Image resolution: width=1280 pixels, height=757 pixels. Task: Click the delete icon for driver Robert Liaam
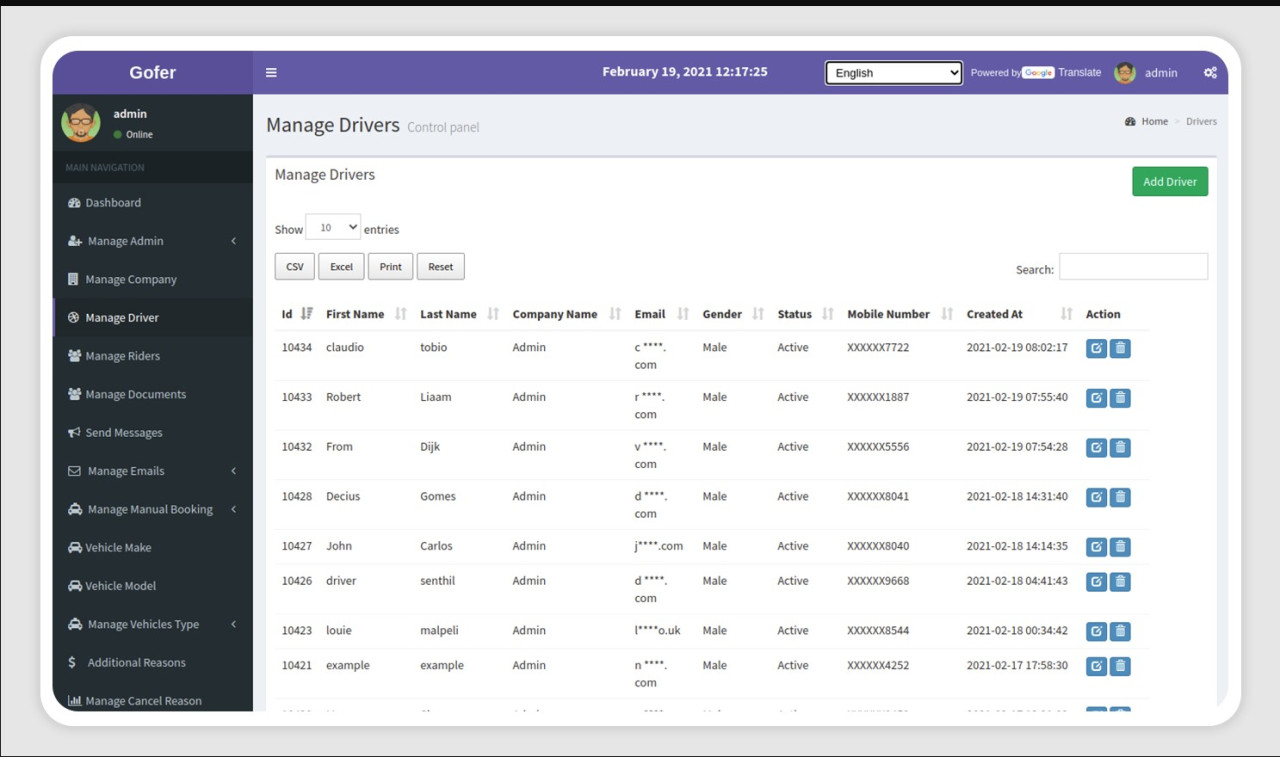1119,397
